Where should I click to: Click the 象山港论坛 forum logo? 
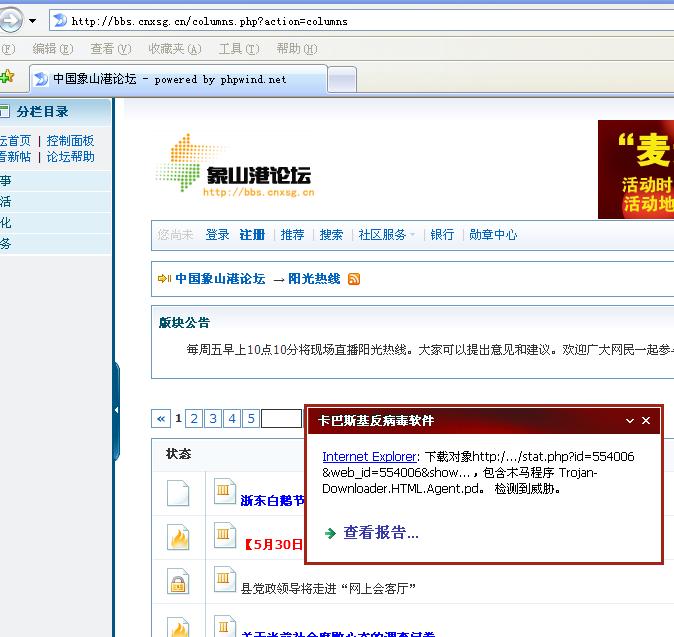click(x=236, y=166)
